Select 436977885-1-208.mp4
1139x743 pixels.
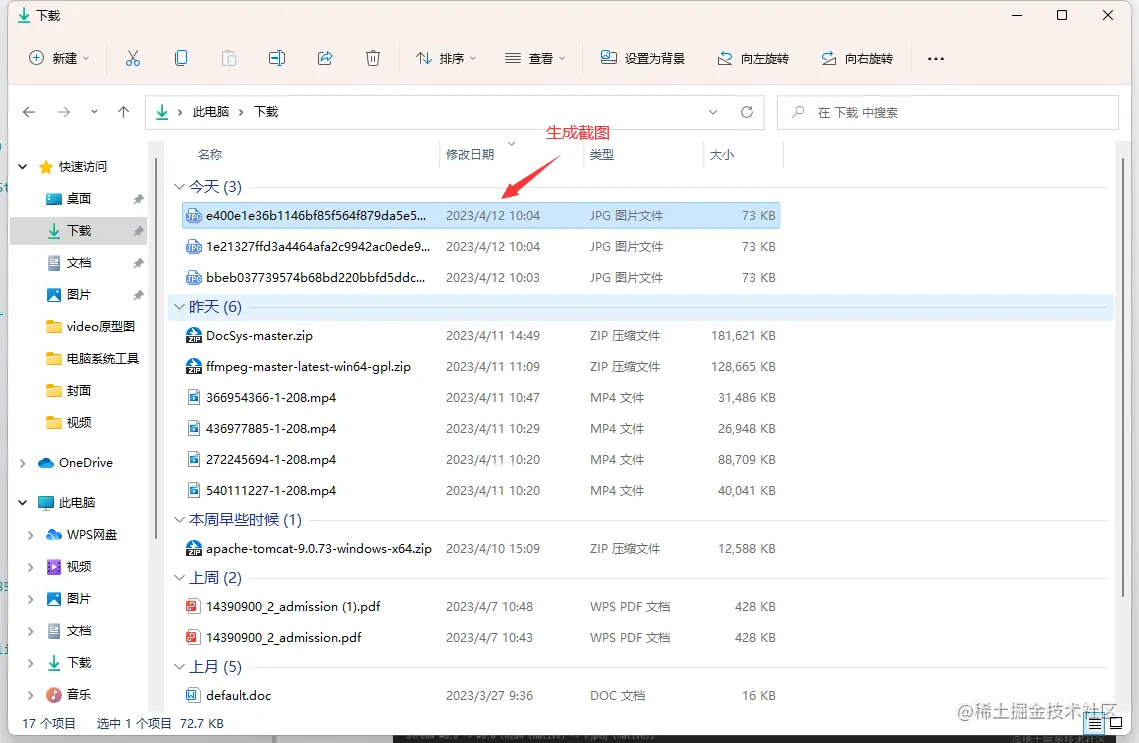(481, 429)
